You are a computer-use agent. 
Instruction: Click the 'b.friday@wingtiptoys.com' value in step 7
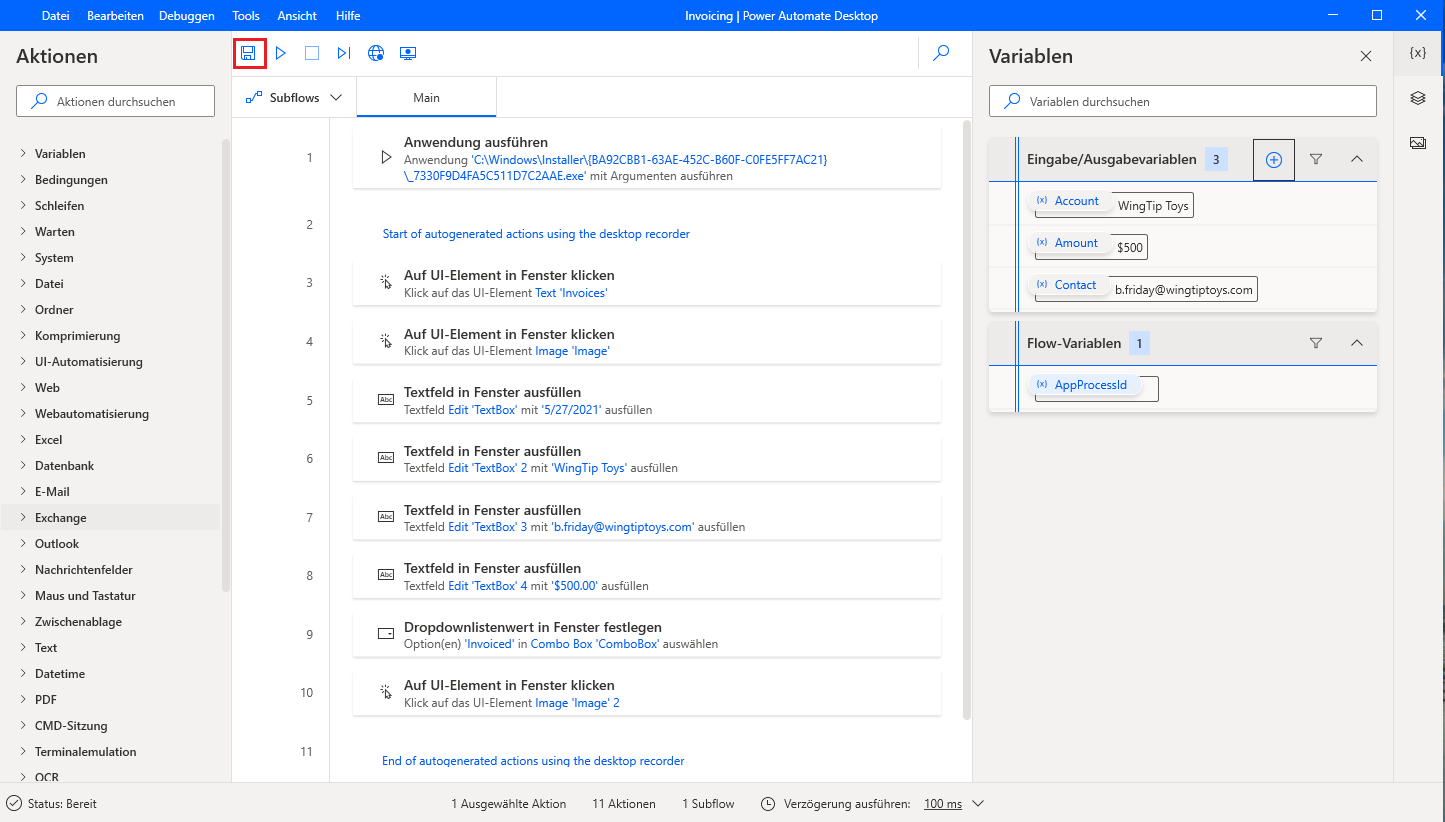tap(623, 527)
